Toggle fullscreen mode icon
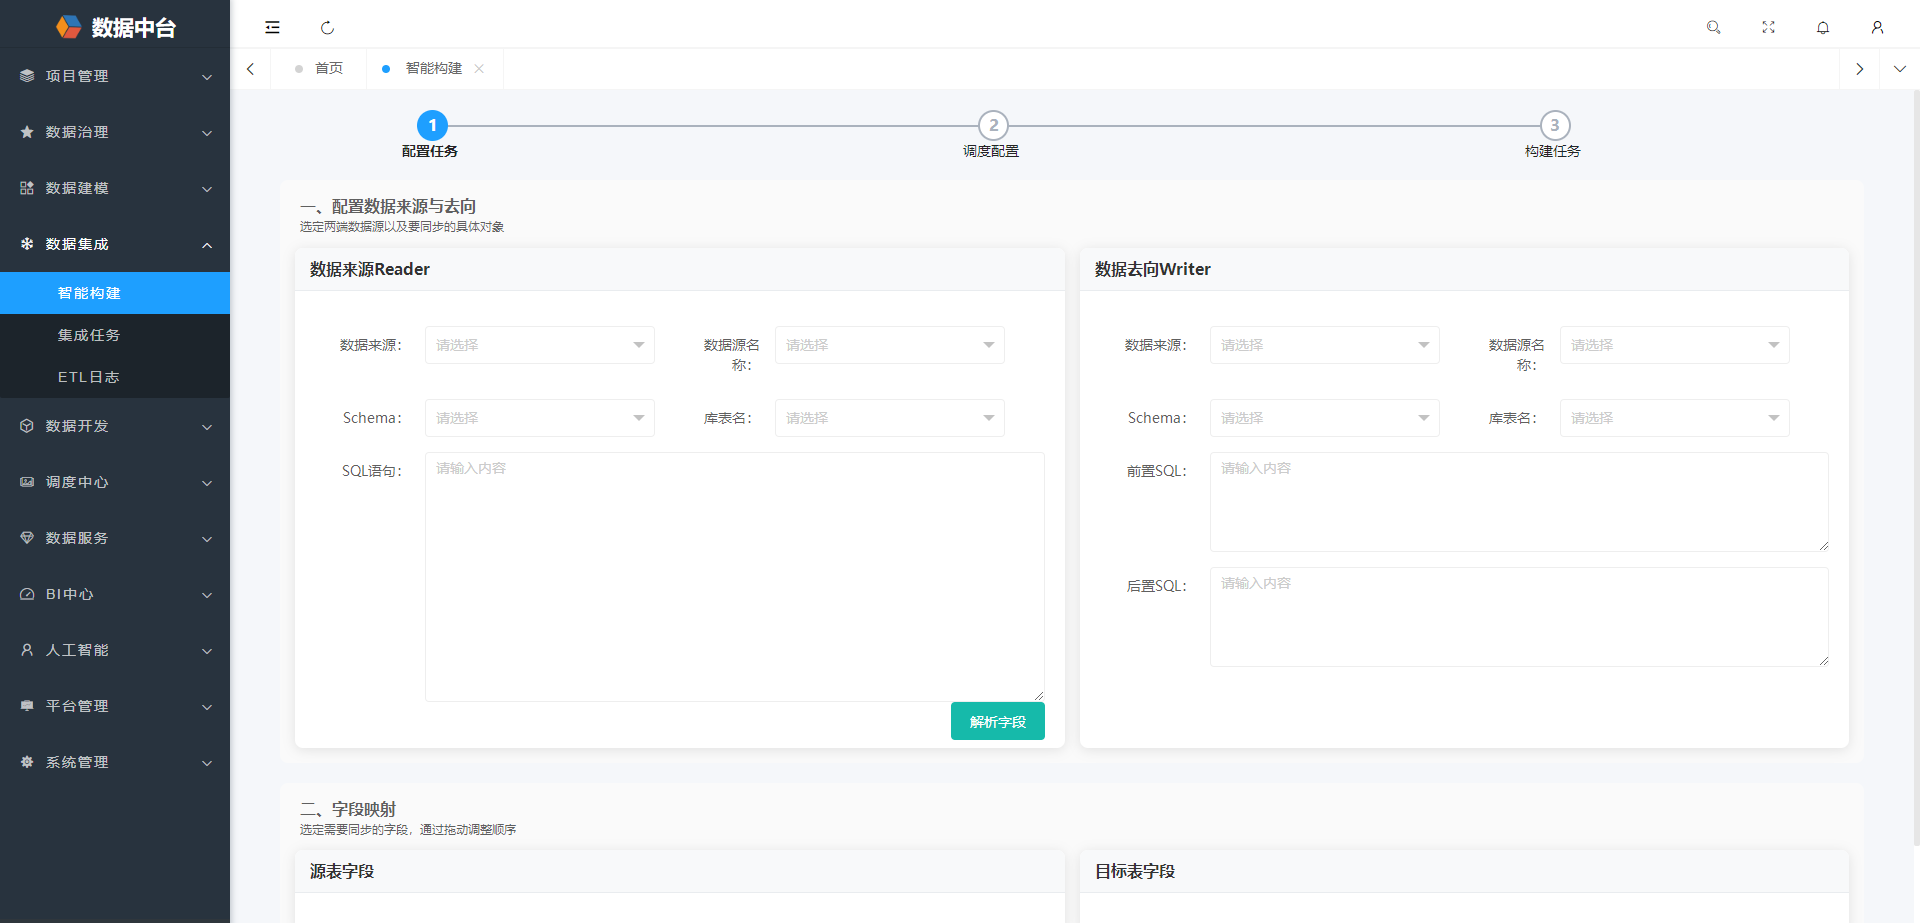This screenshot has height=923, width=1920. point(1768,27)
